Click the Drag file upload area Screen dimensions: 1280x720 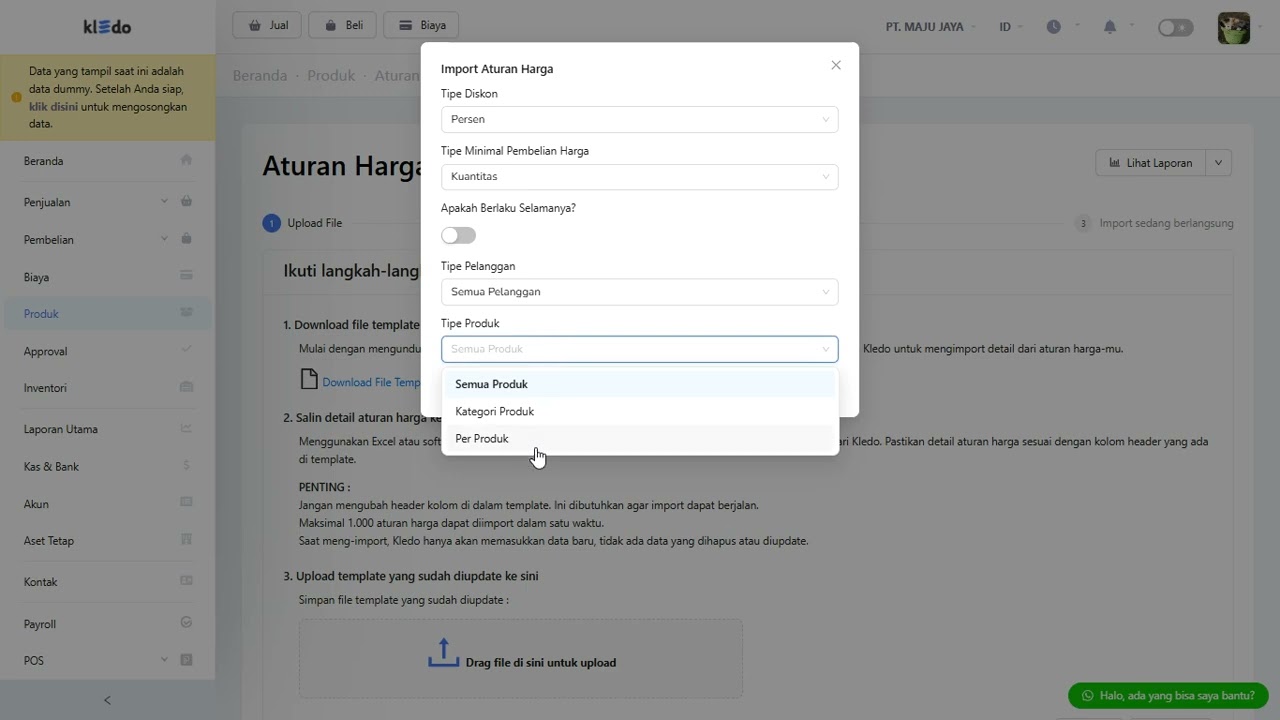point(520,658)
